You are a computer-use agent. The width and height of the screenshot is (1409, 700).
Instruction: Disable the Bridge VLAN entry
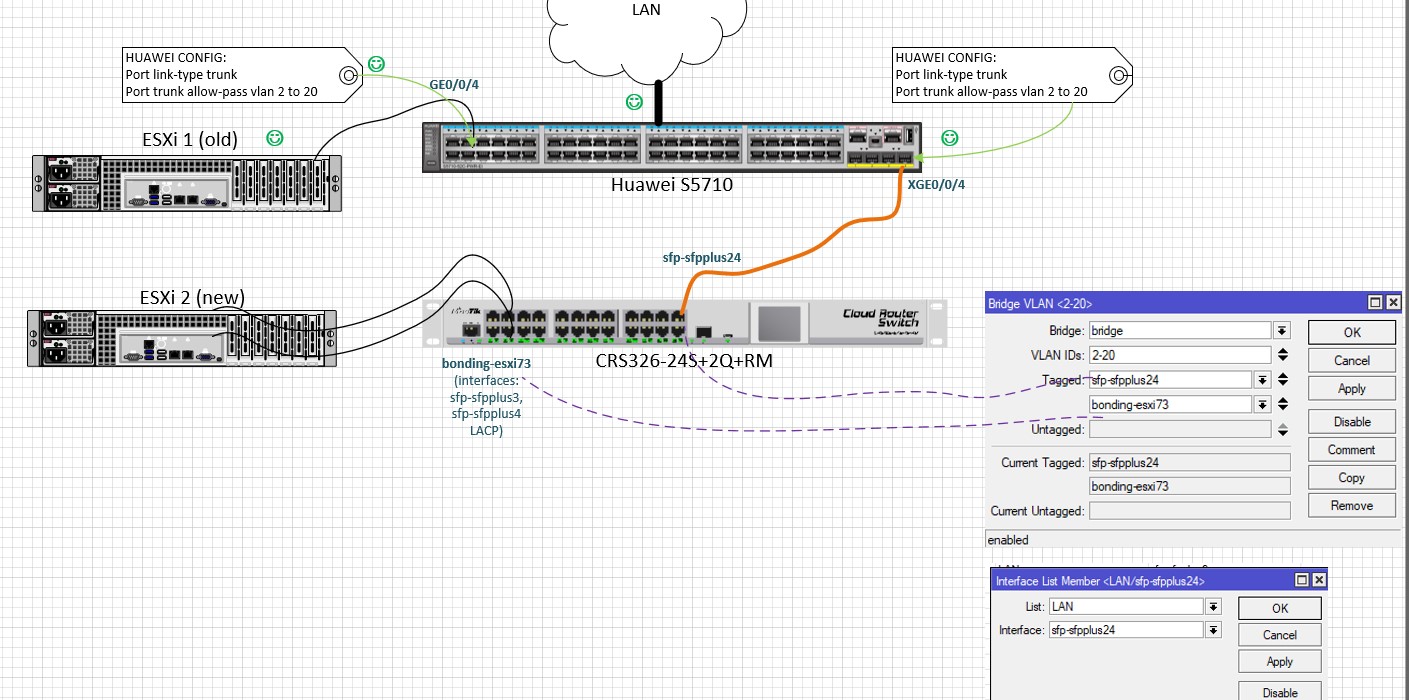point(1351,422)
